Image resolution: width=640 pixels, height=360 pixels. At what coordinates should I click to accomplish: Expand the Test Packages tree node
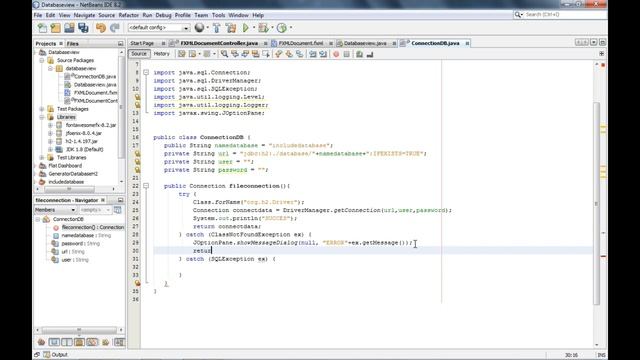42,109
